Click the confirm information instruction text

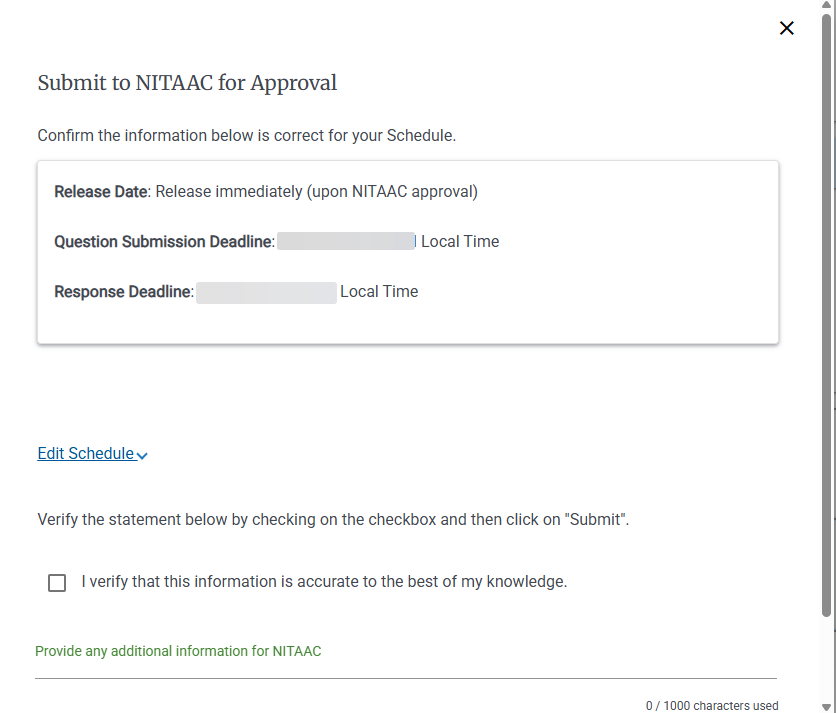pos(246,135)
